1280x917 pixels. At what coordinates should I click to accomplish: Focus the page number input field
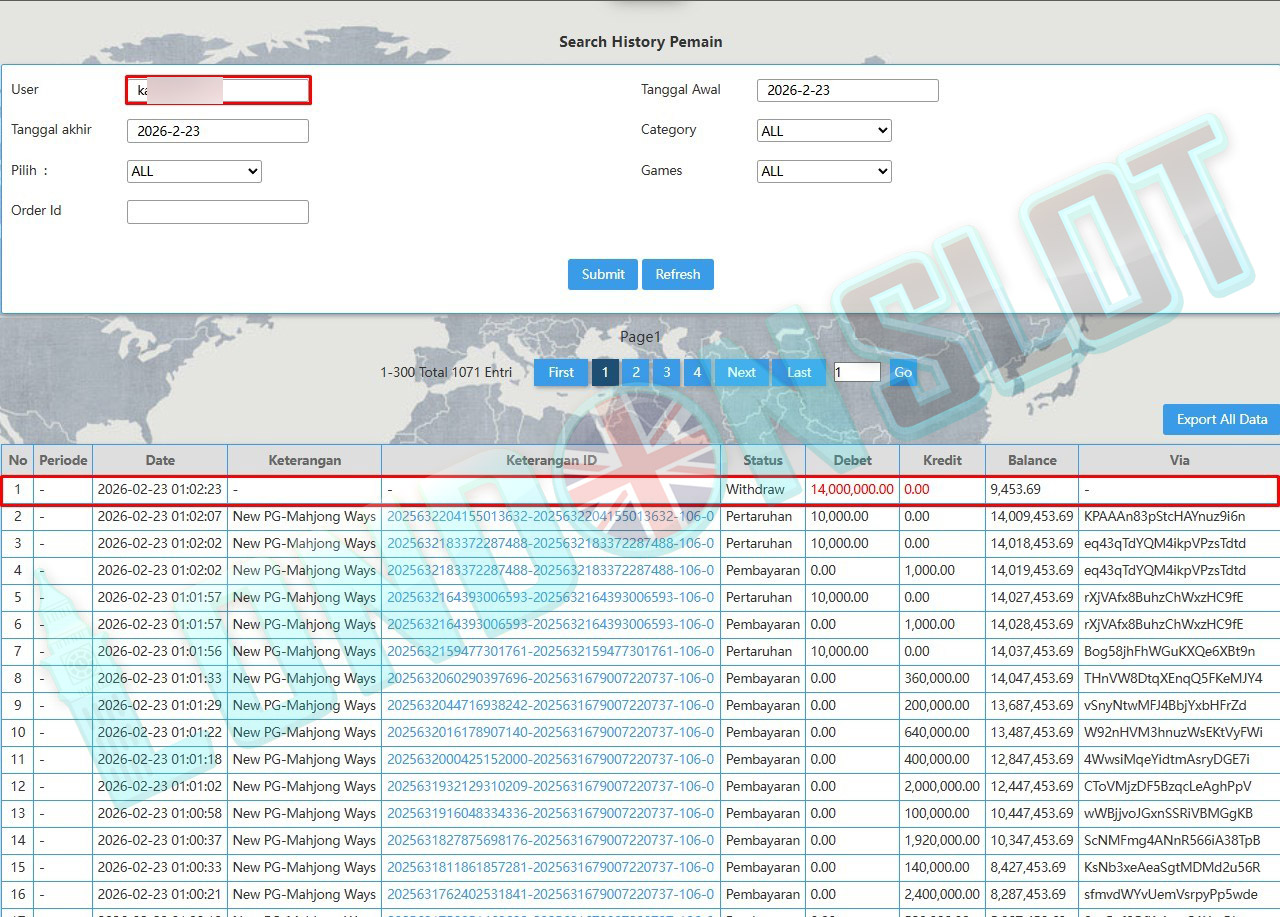pyautogui.click(x=856, y=372)
